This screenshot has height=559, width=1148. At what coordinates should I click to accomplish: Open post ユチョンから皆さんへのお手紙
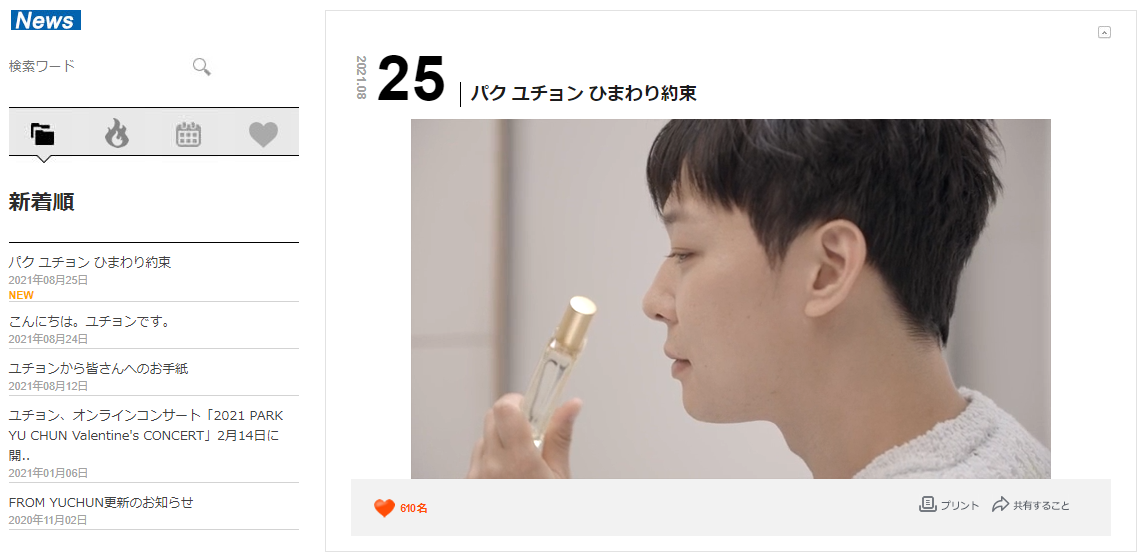[99, 368]
